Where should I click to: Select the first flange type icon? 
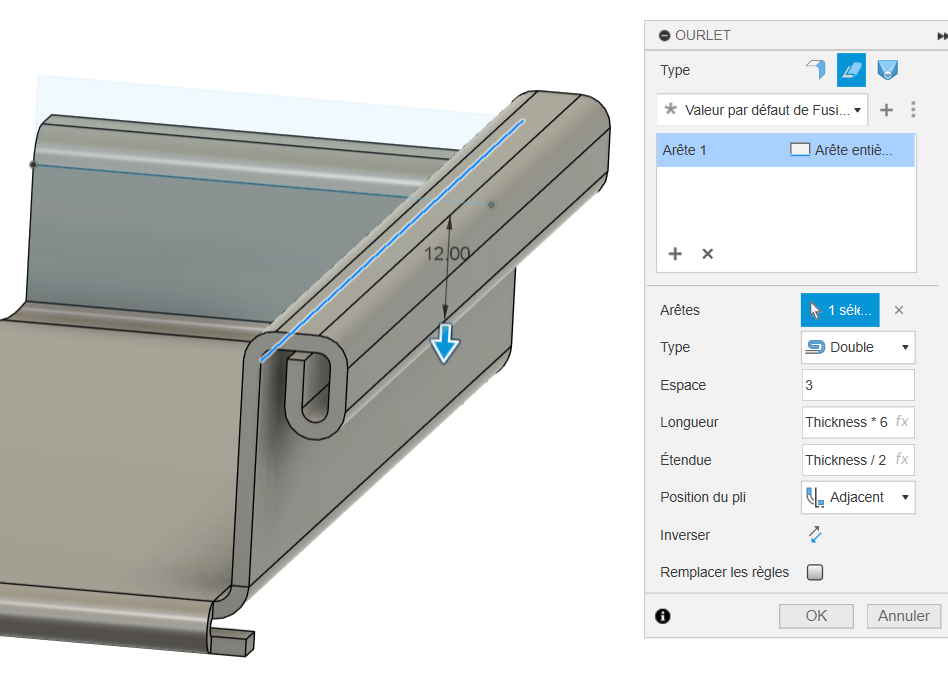(816, 70)
